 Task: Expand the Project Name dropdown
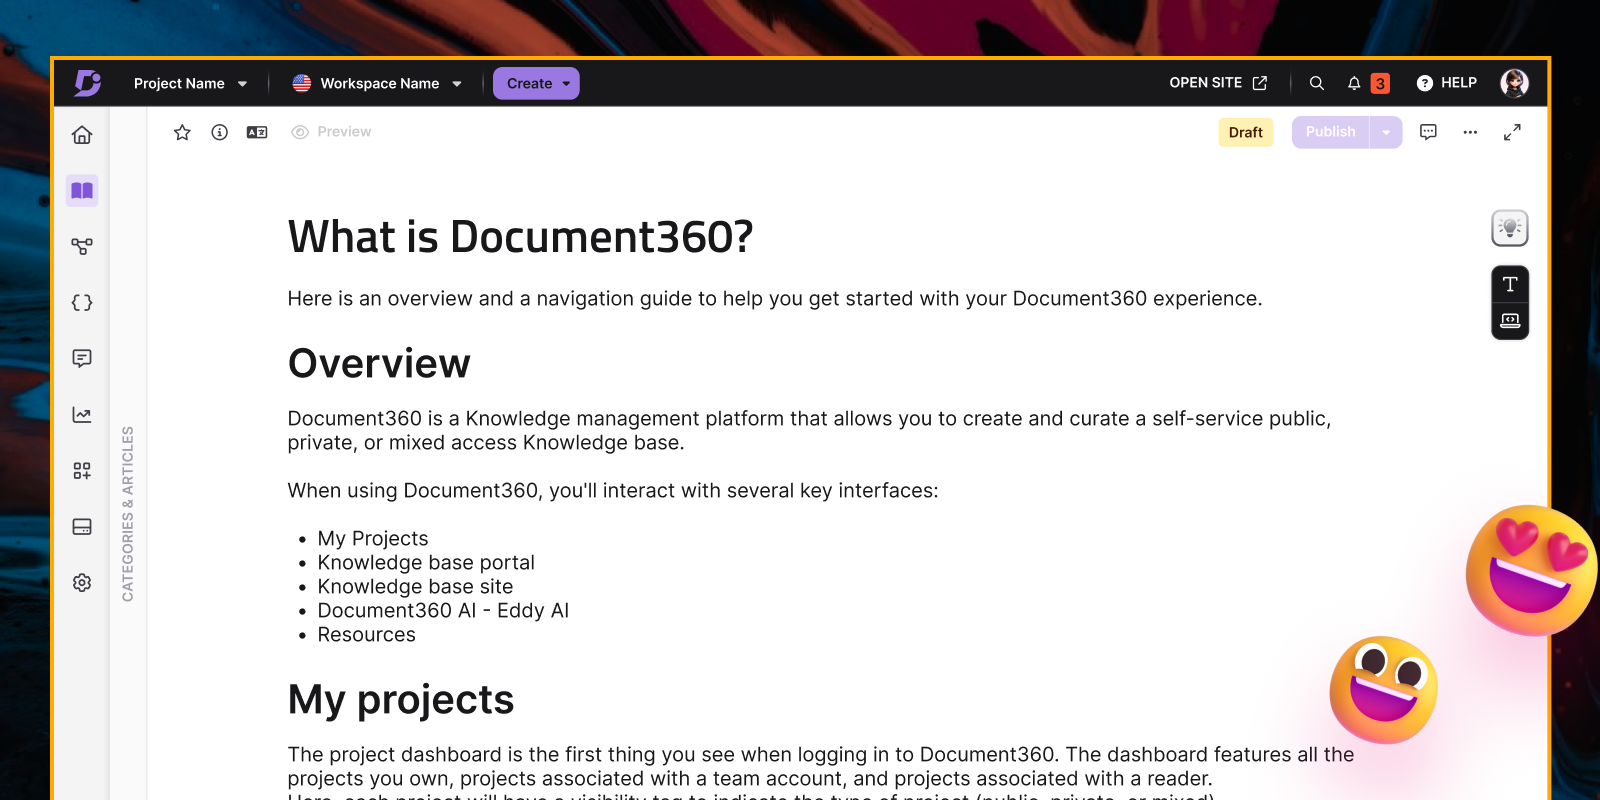click(x=190, y=83)
